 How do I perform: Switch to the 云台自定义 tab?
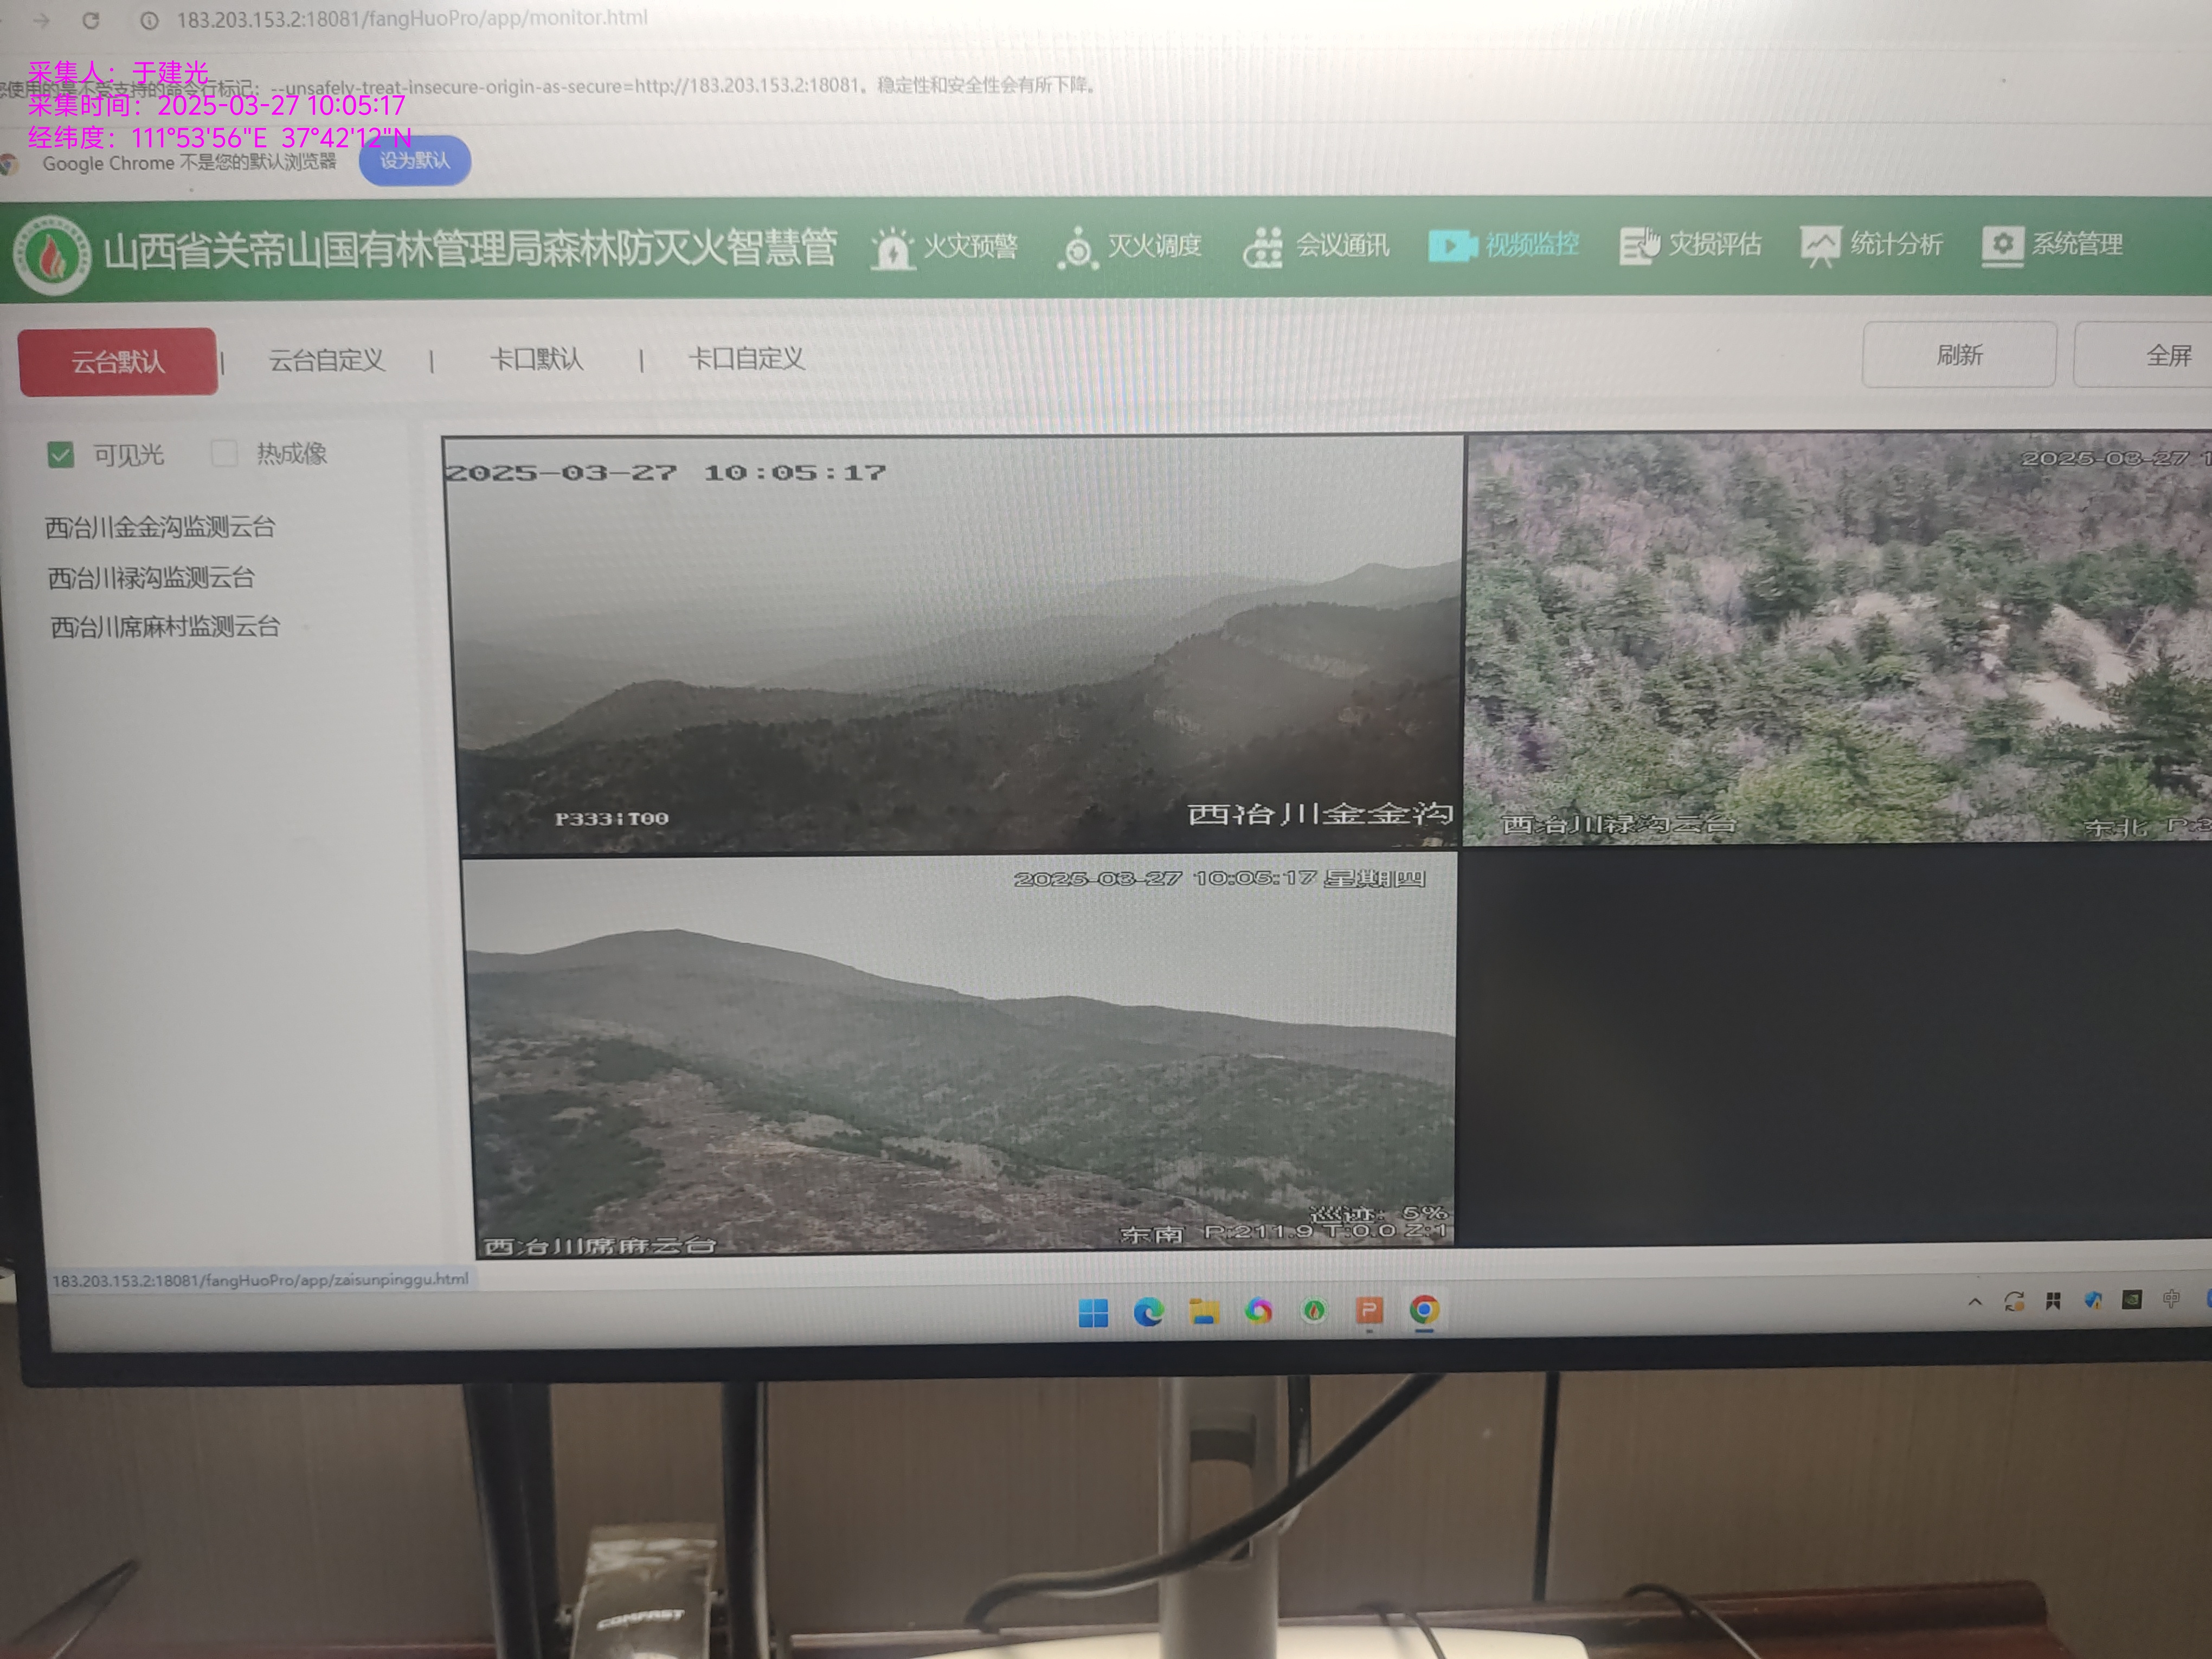point(326,360)
